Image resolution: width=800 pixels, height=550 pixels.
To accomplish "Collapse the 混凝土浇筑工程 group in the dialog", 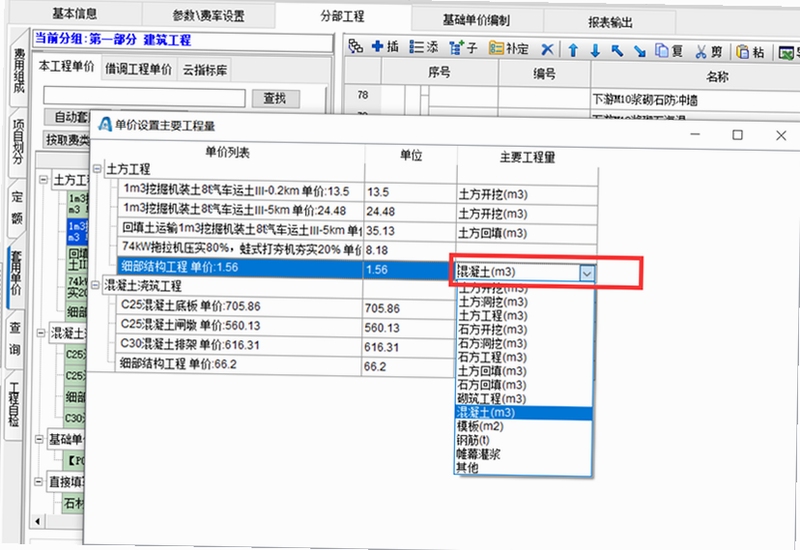I will pyautogui.click(x=95, y=285).
